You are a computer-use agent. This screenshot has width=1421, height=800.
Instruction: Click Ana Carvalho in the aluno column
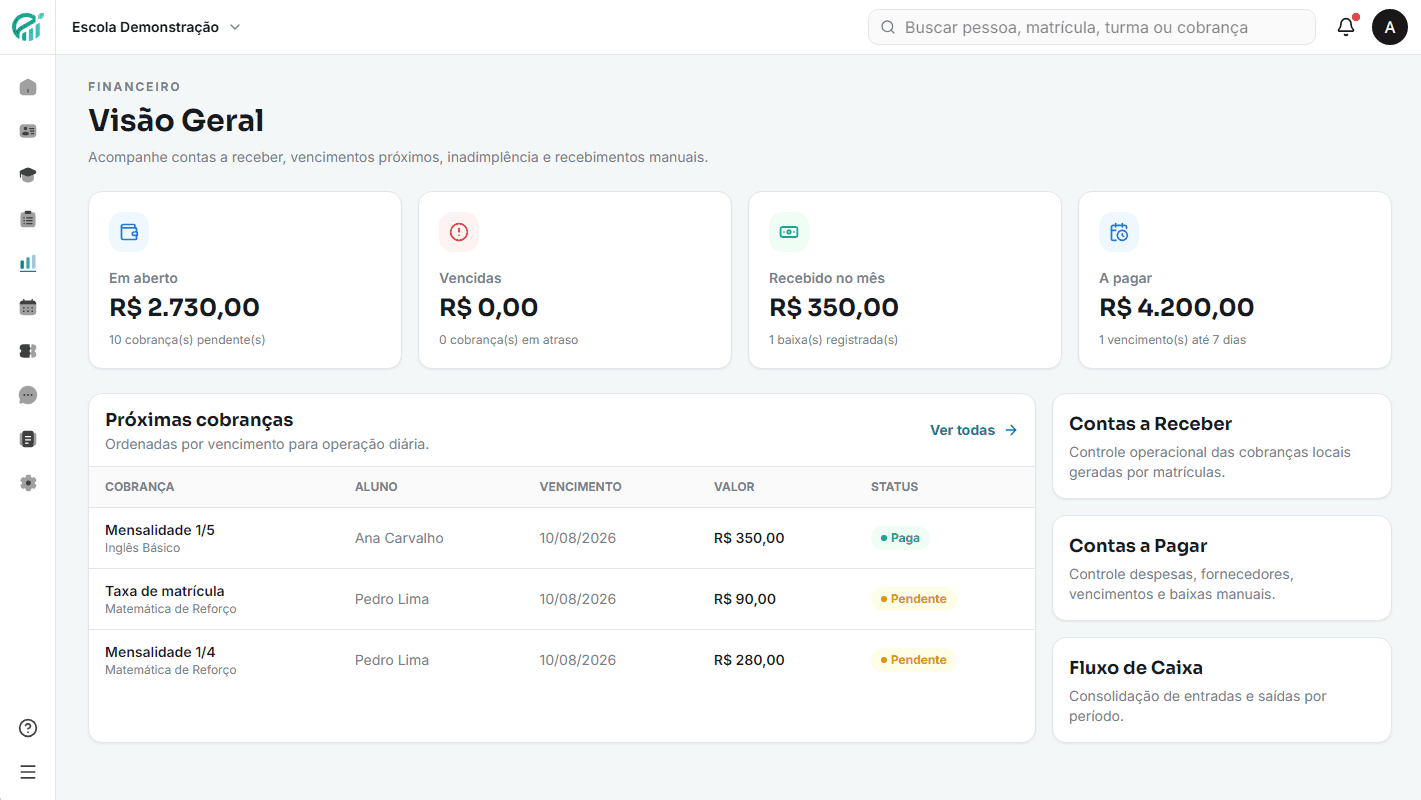[x=399, y=538]
